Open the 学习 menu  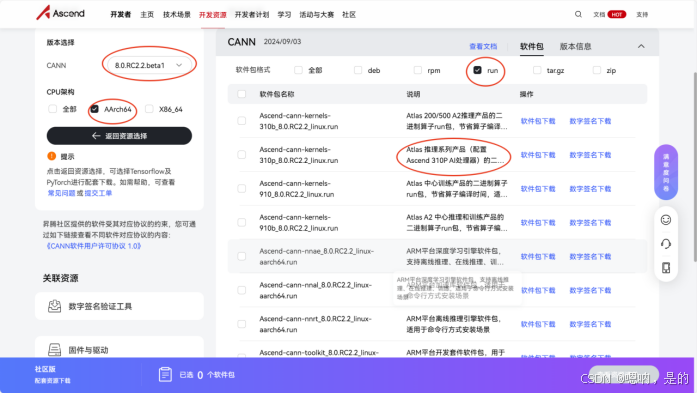(284, 15)
